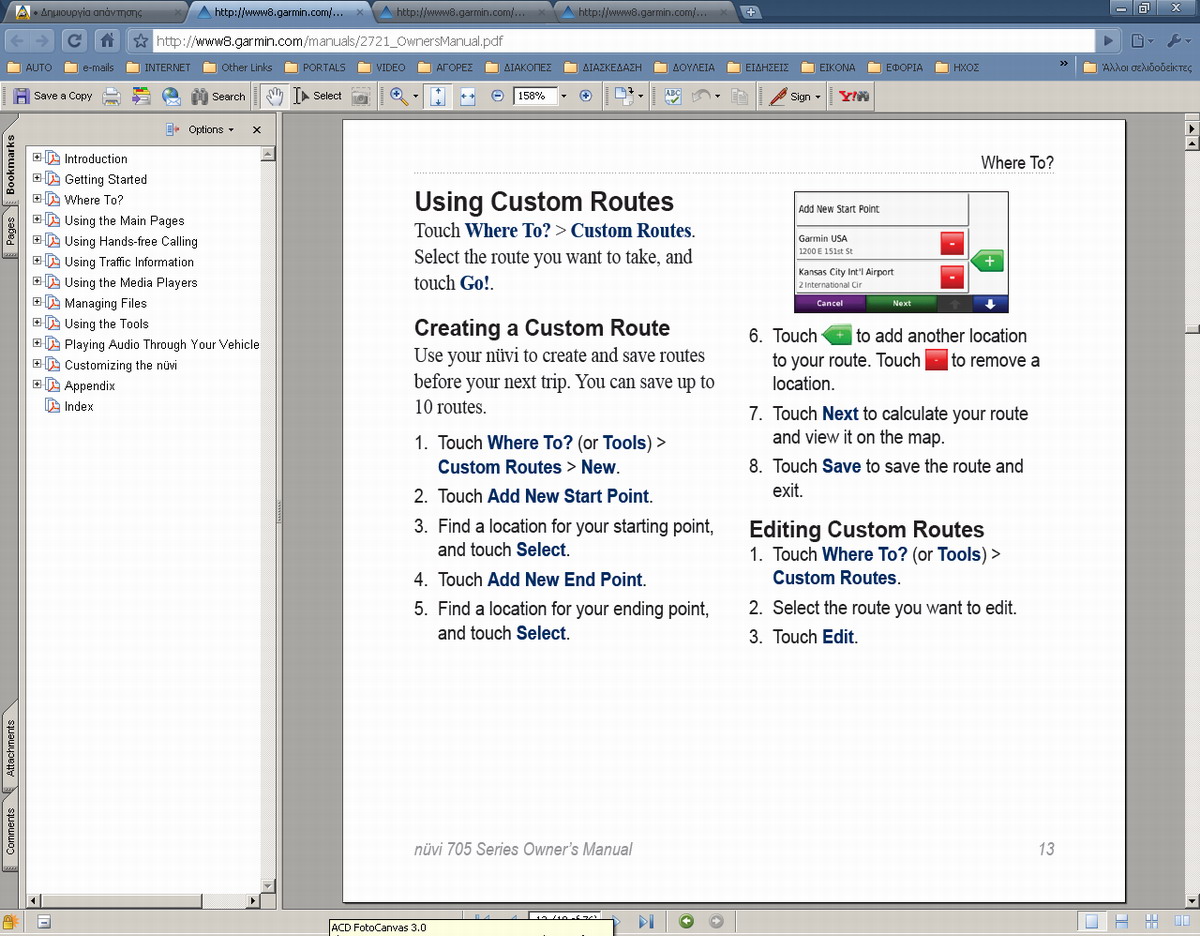Screen dimensions: 1200x936
Task: Open the INTERNET bookmarks folder
Action: coord(158,68)
